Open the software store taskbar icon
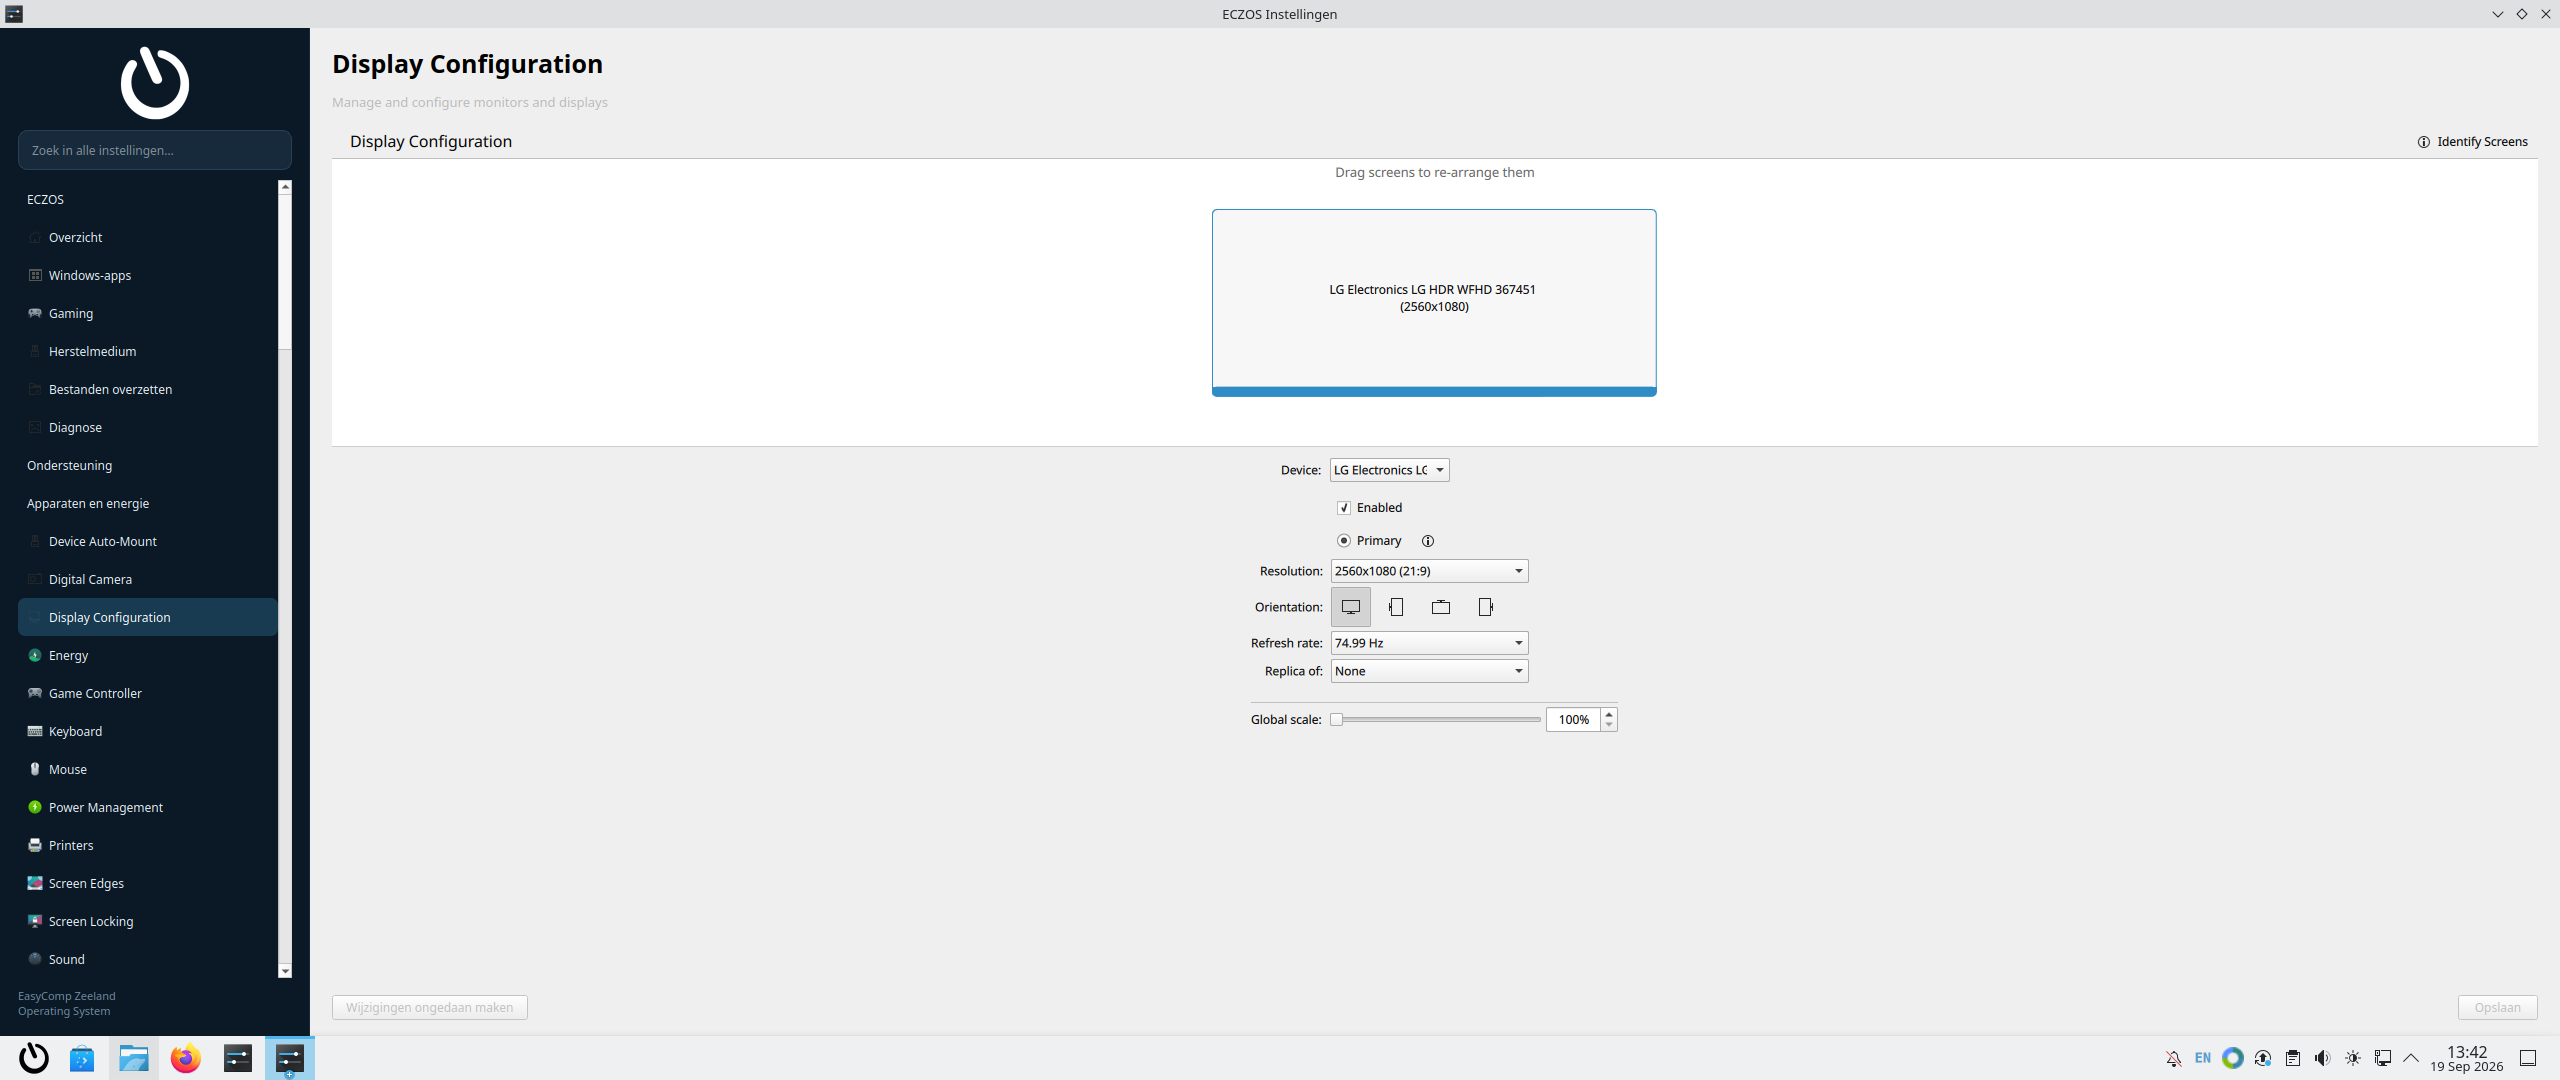 point(82,1058)
